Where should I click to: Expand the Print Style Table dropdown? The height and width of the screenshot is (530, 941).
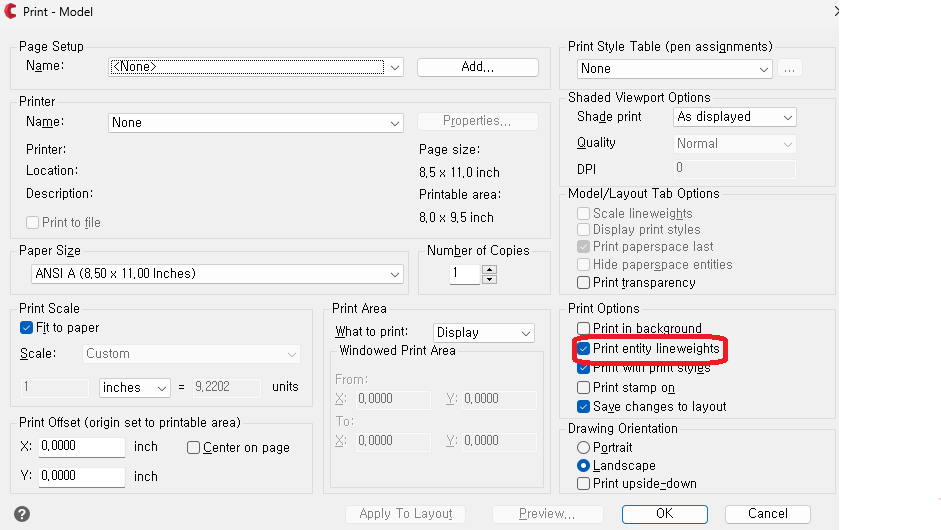(x=764, y=69)
